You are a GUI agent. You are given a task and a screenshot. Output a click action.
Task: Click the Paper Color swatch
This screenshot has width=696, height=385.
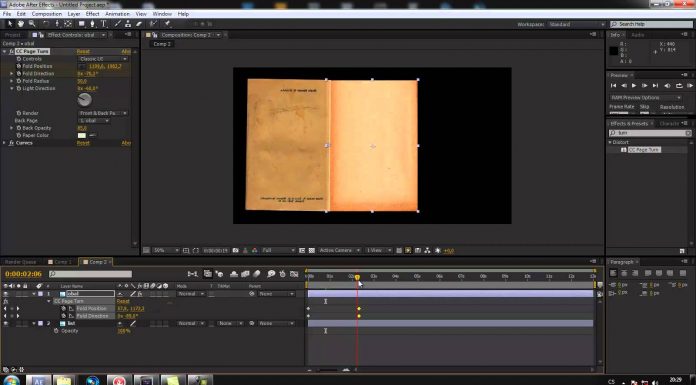click(82, 135)
